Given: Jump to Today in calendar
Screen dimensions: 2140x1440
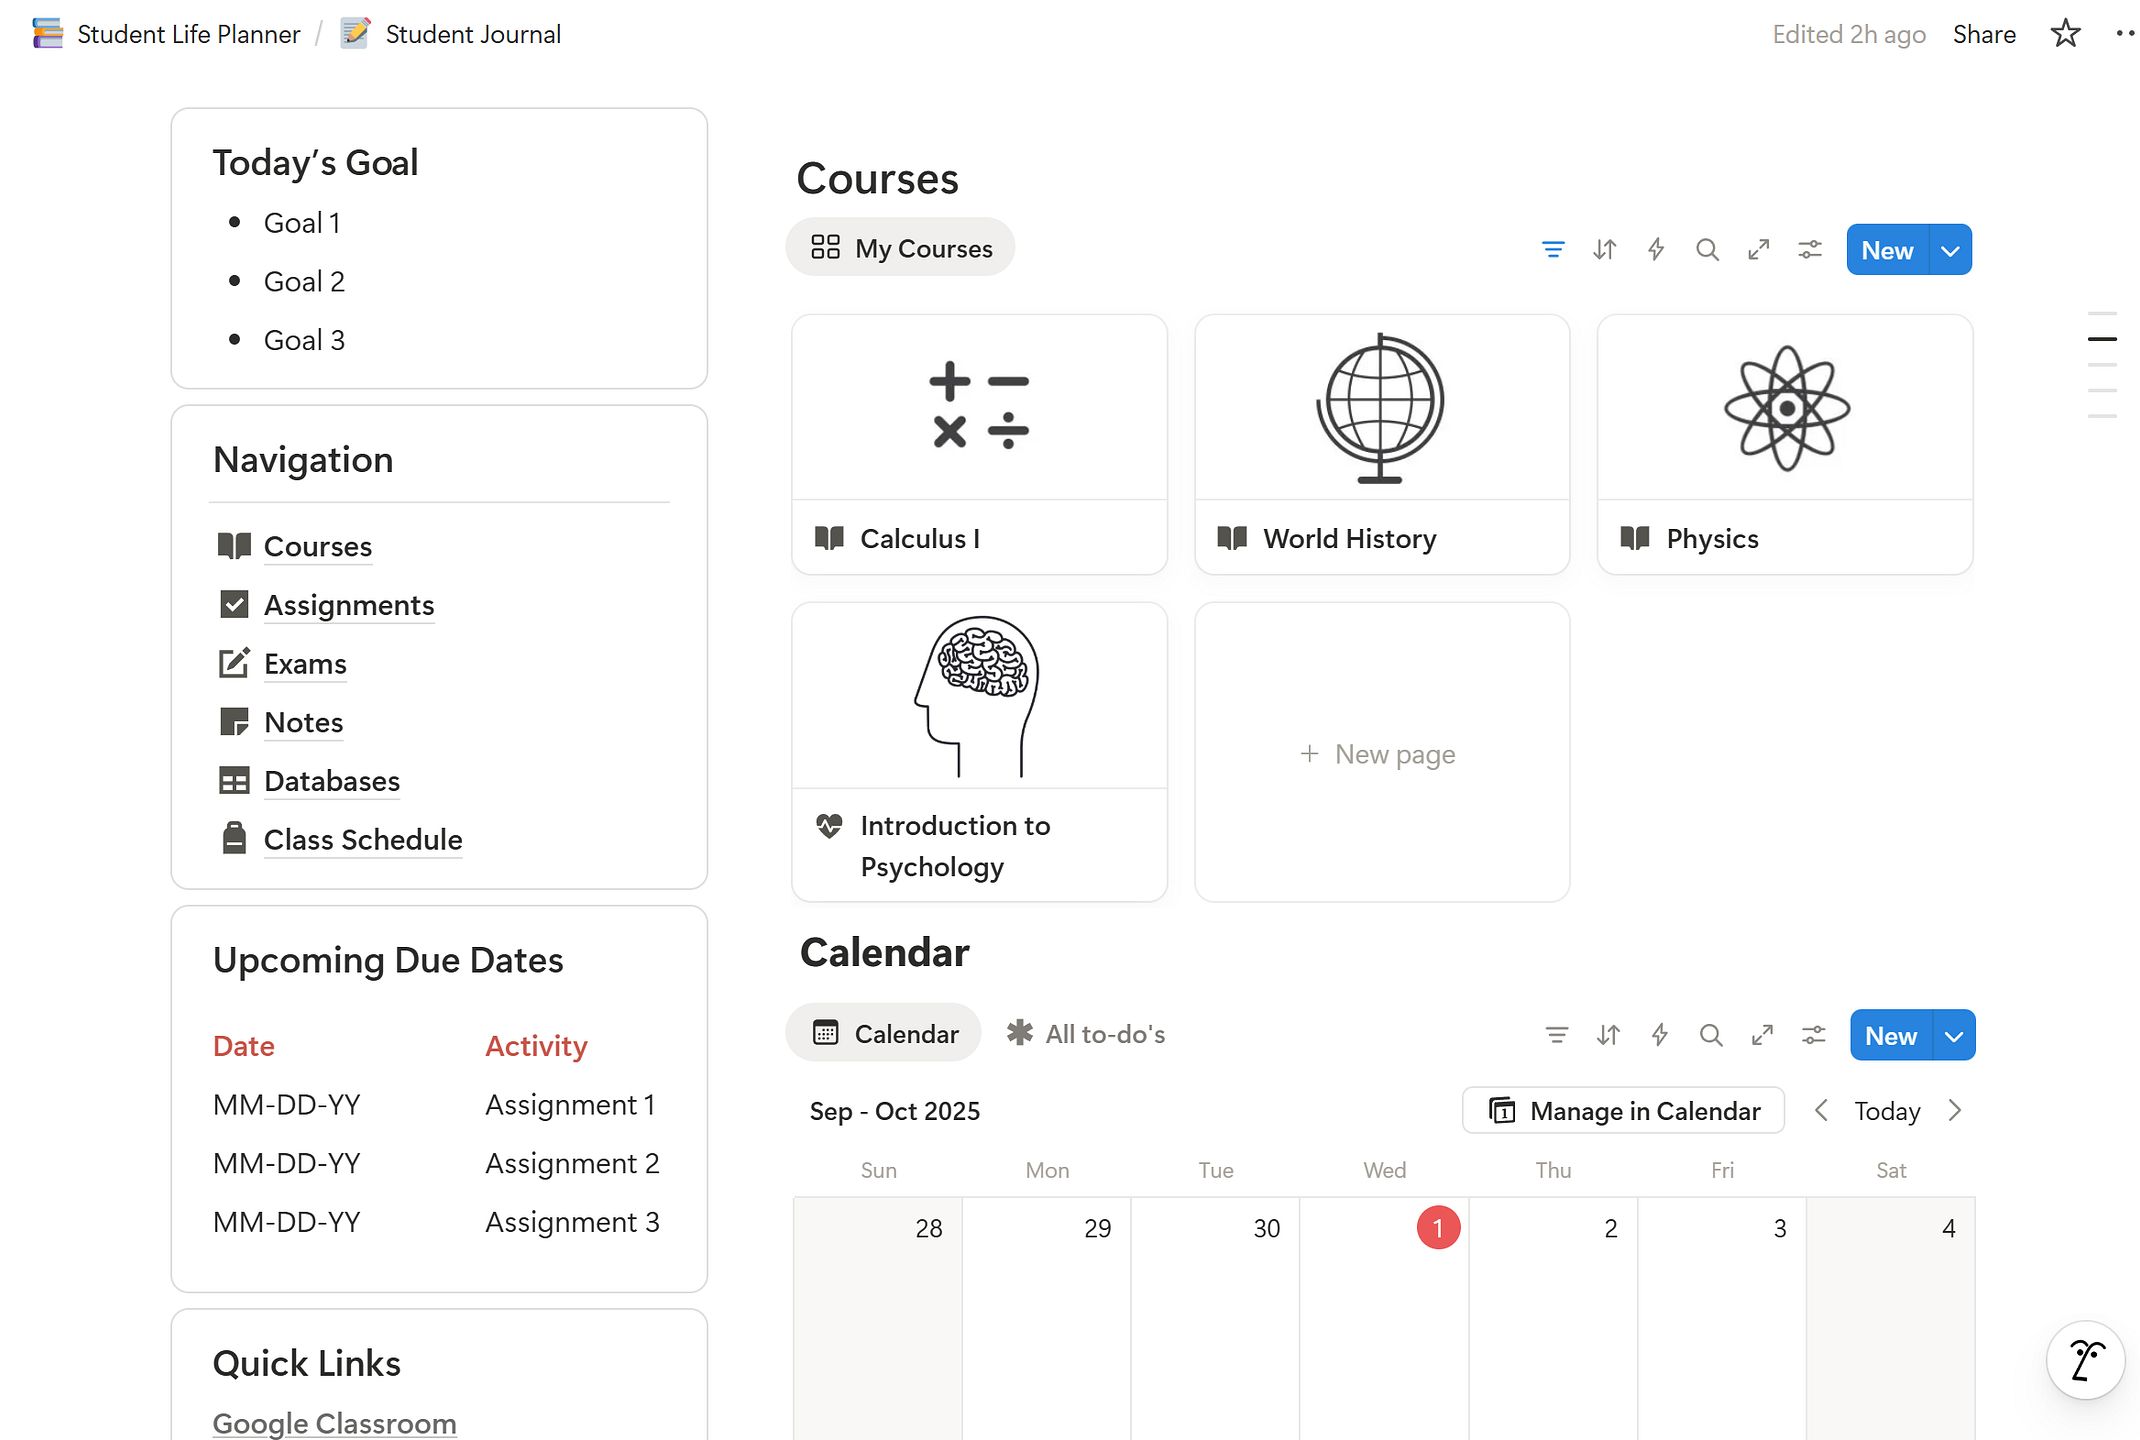Looking at the screenshot, I should [x=1887, y=1111].
